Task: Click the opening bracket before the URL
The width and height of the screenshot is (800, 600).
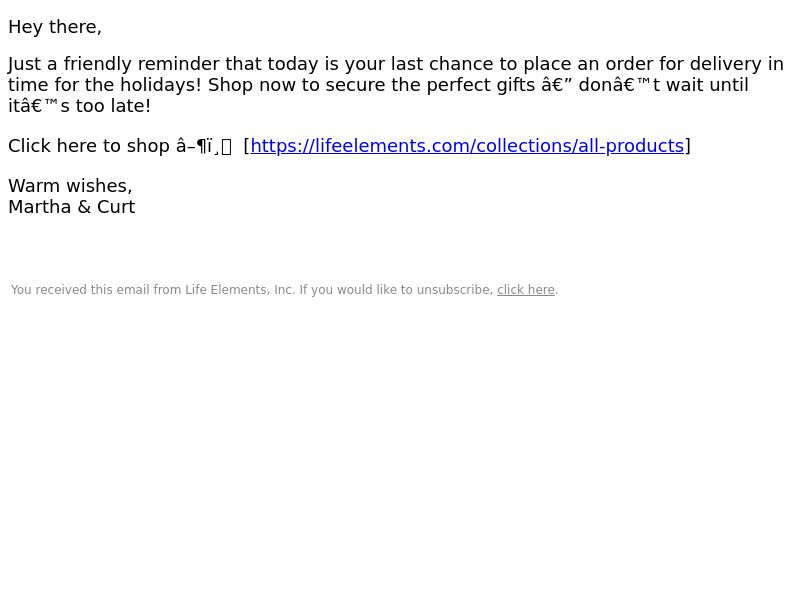Action: 246,146
